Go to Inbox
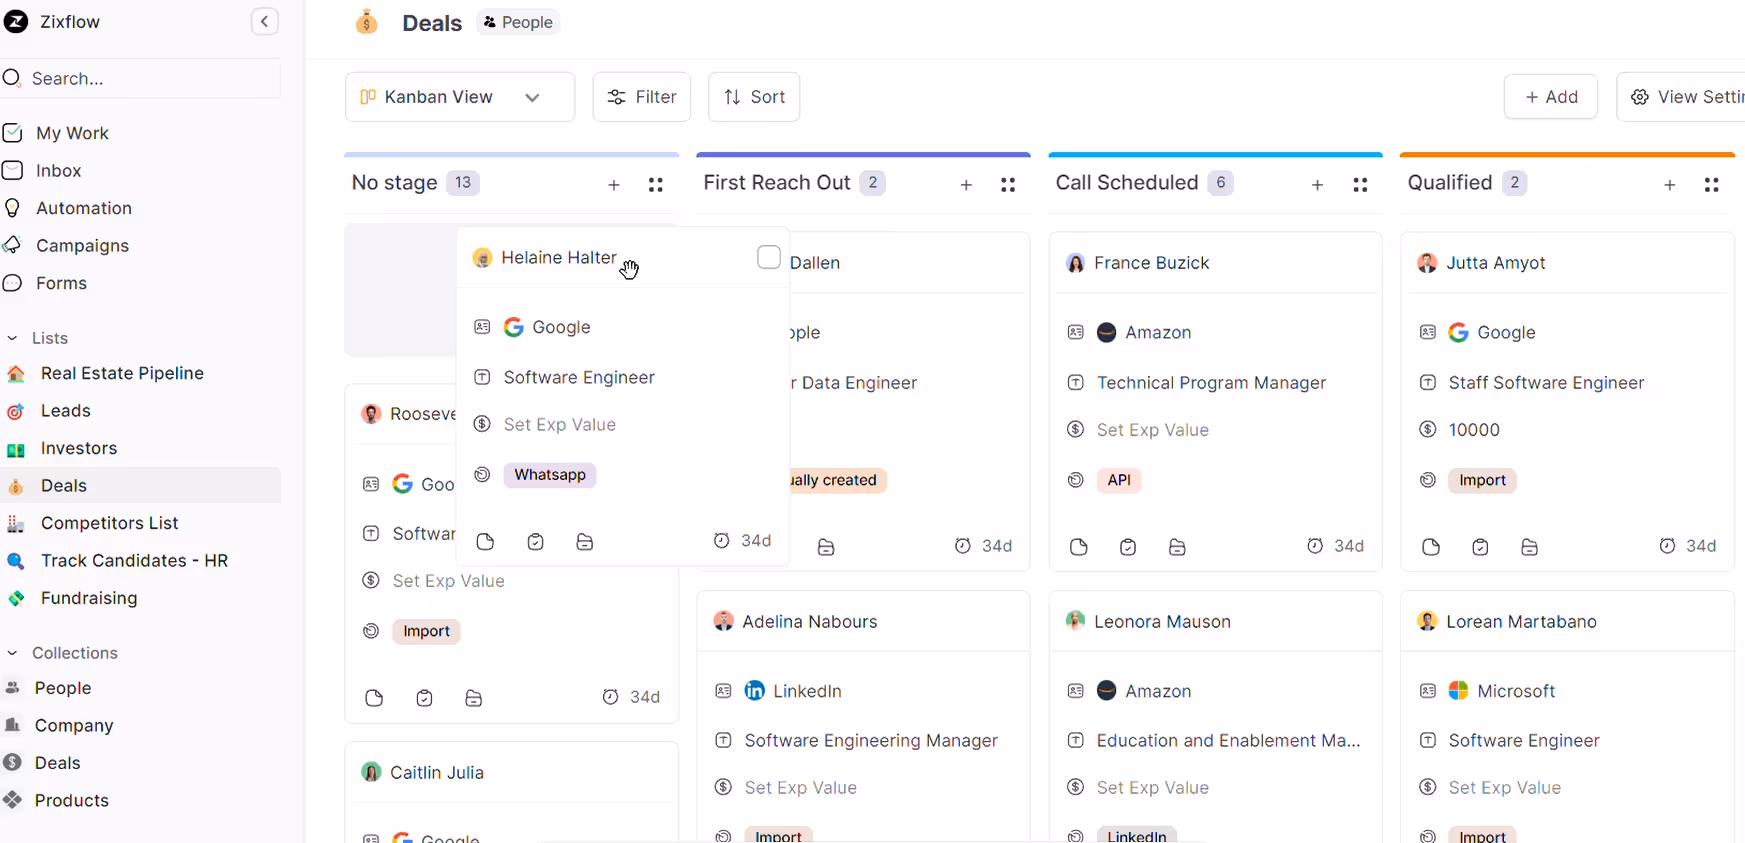This screenshot has width=1745, height=843. pyautogui.click(x=58, y=171)
